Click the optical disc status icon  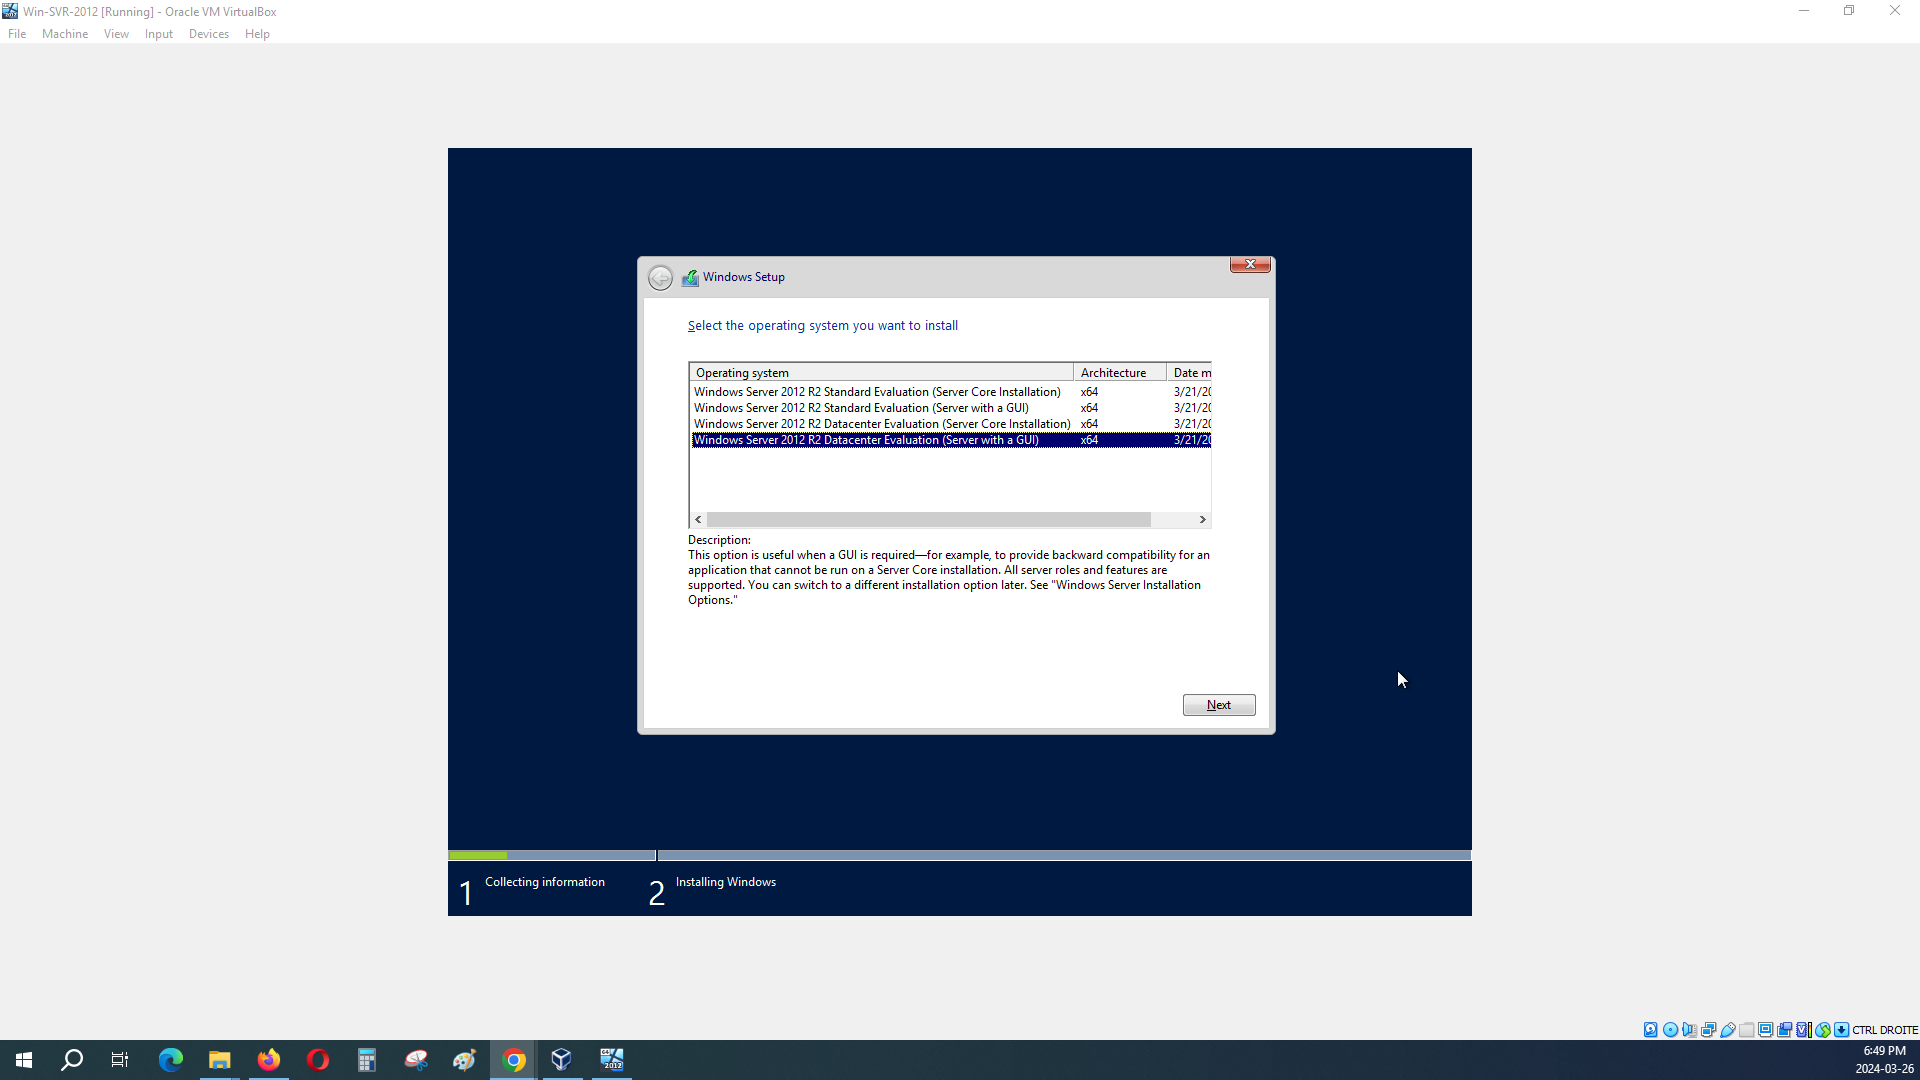coord(1670,1030)
